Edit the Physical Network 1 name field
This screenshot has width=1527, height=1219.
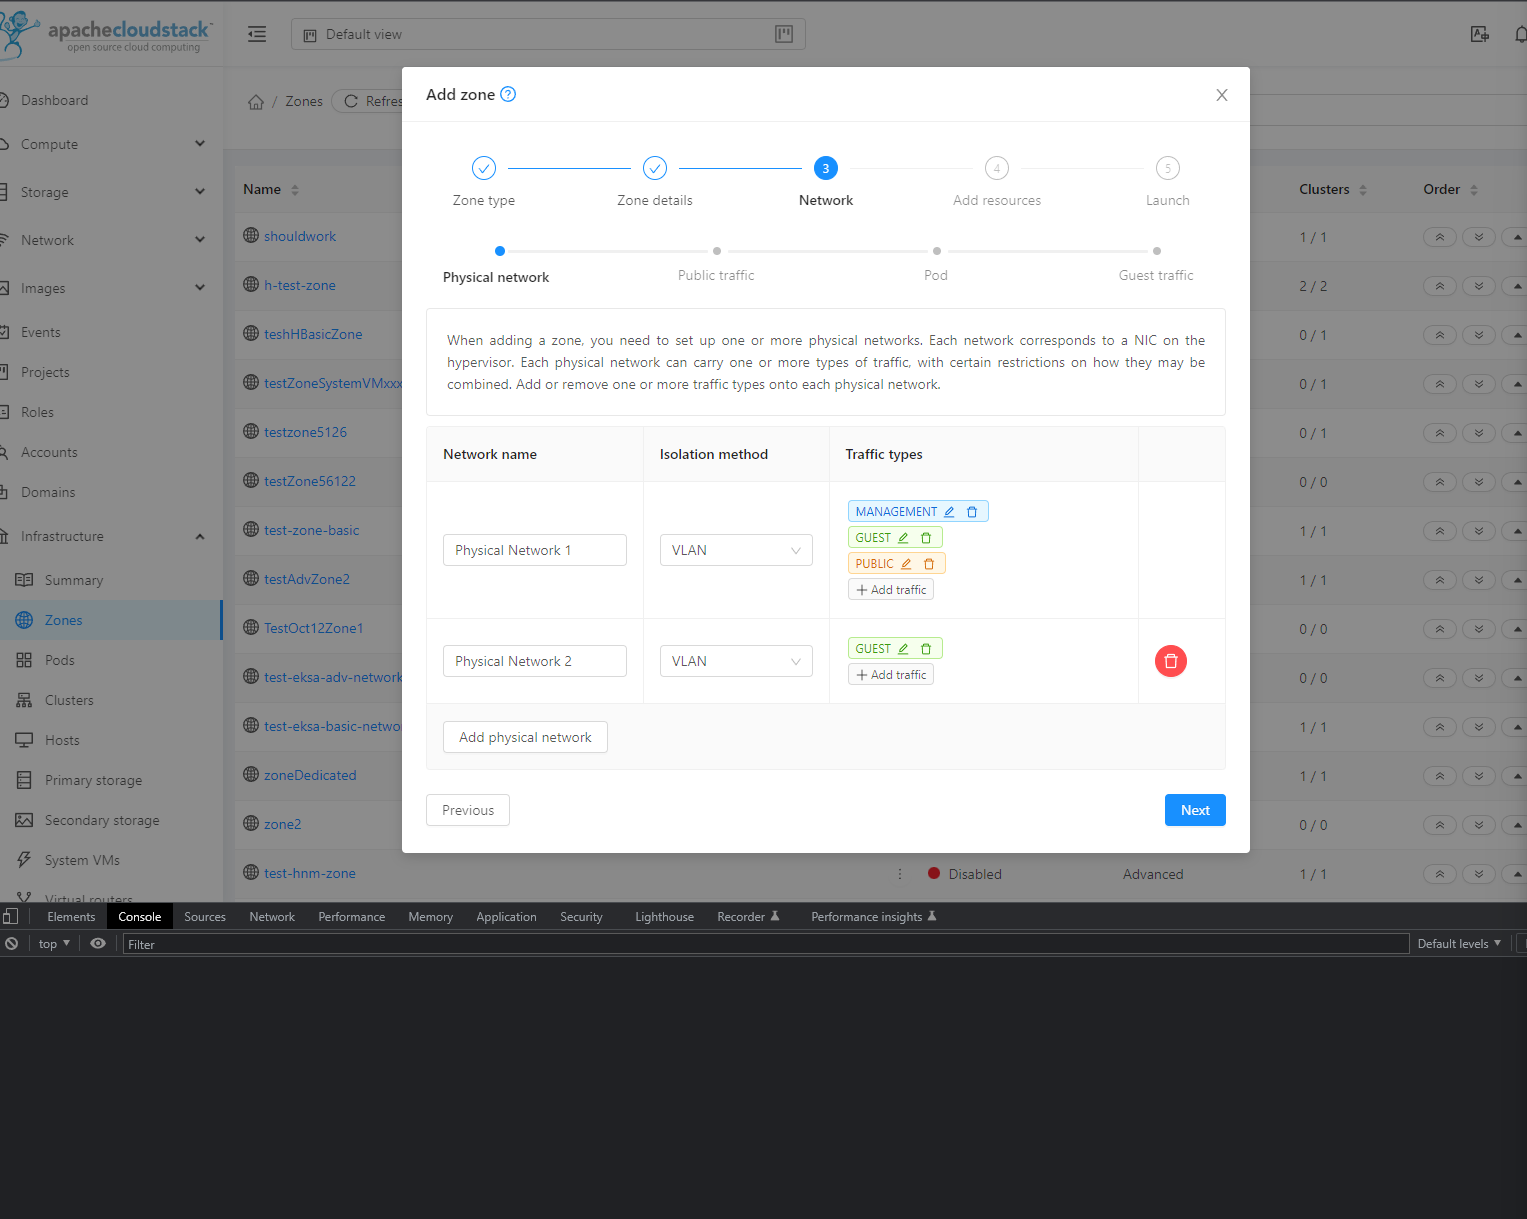(x=535, y=550)
